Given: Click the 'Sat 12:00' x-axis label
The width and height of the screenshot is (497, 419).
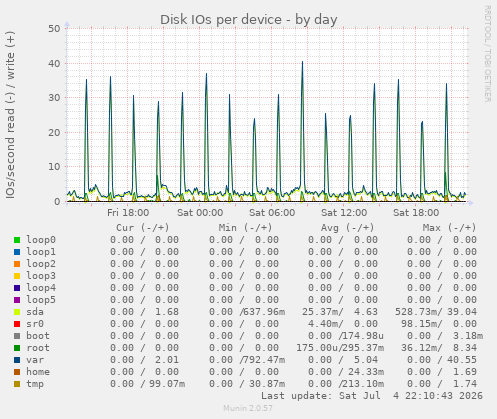Looking at the screenshot, I should [344, 213].
